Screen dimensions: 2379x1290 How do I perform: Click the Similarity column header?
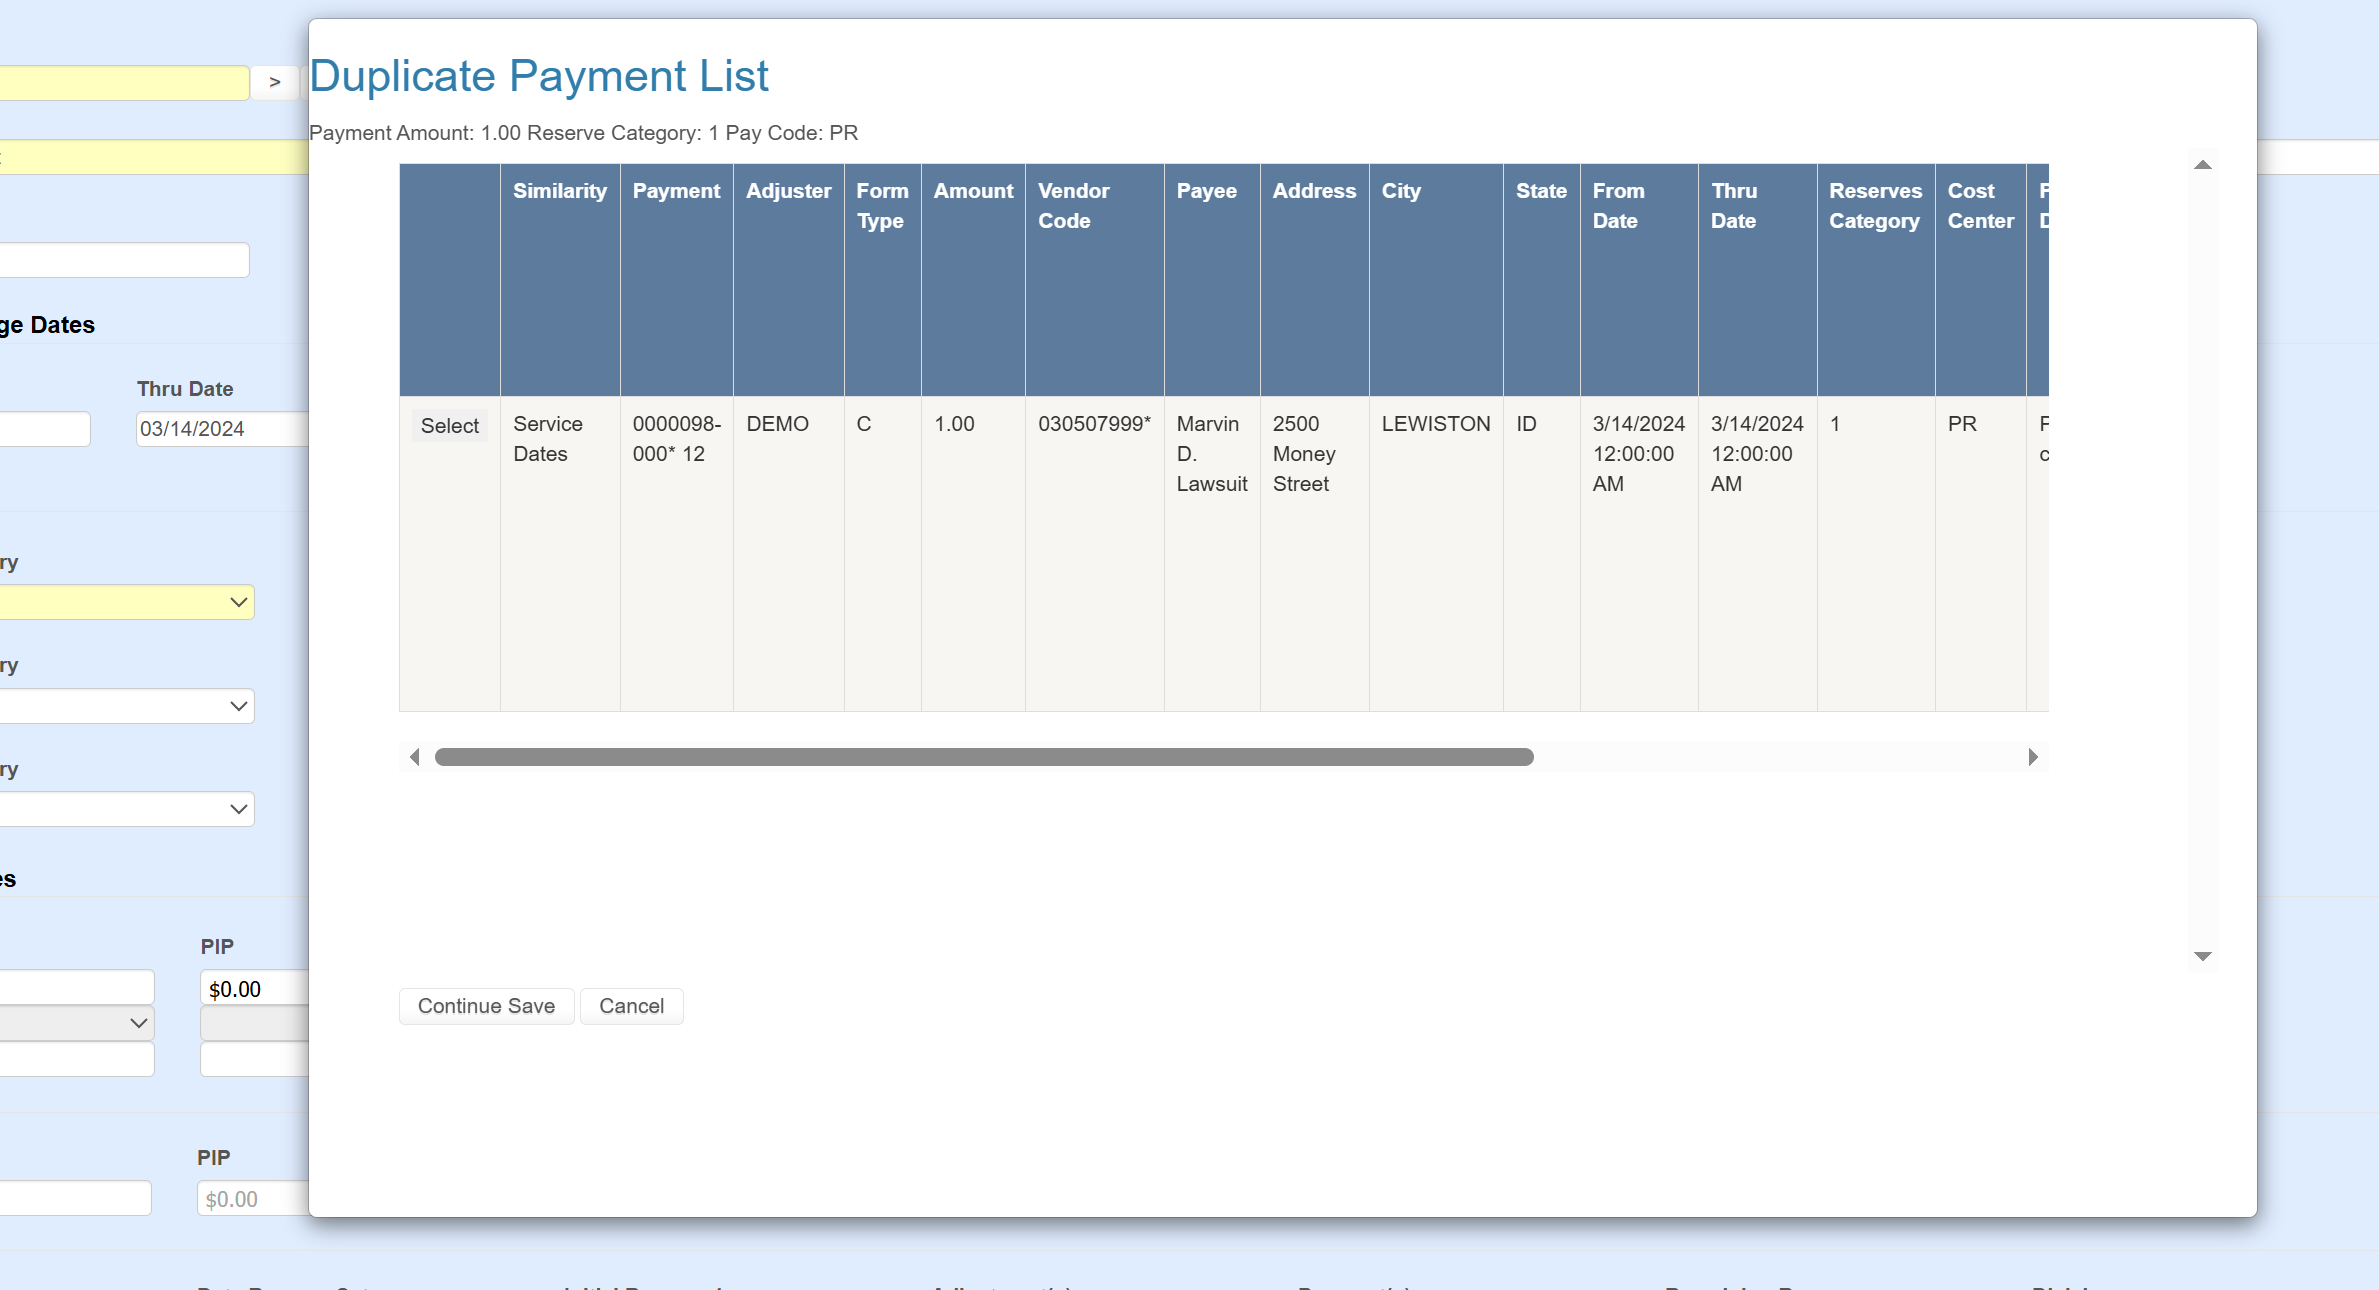[559, 191]
